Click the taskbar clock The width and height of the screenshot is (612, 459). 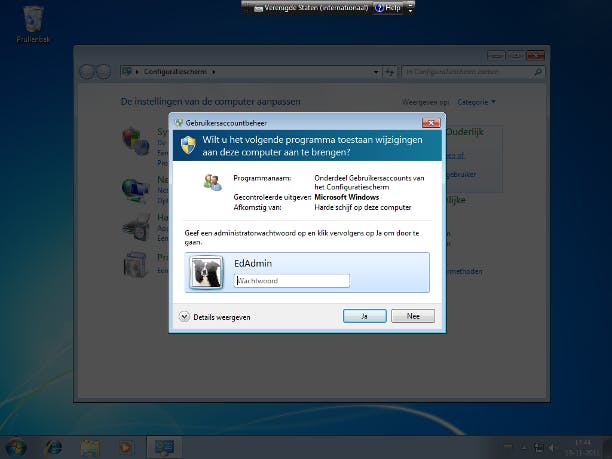click(582, 447)
